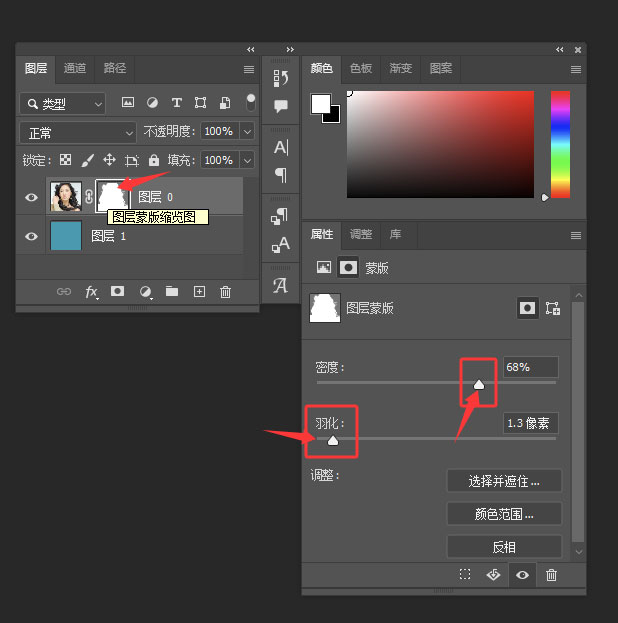618x623 pixels.
Task: Open the Paragraph Styles panel icon
Action: (x=280, y=216)
